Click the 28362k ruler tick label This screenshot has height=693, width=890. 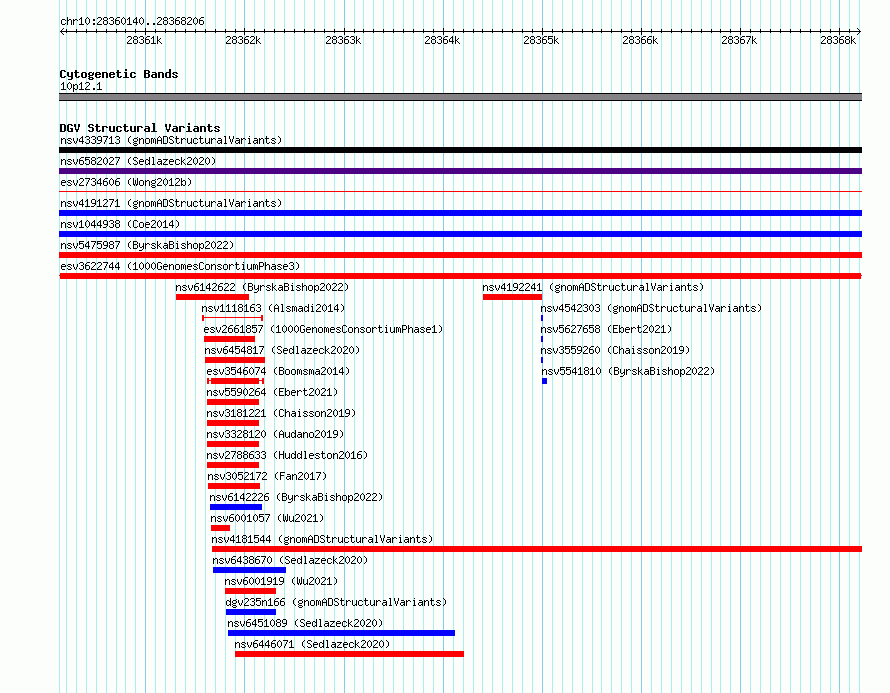tap(243, 40)
